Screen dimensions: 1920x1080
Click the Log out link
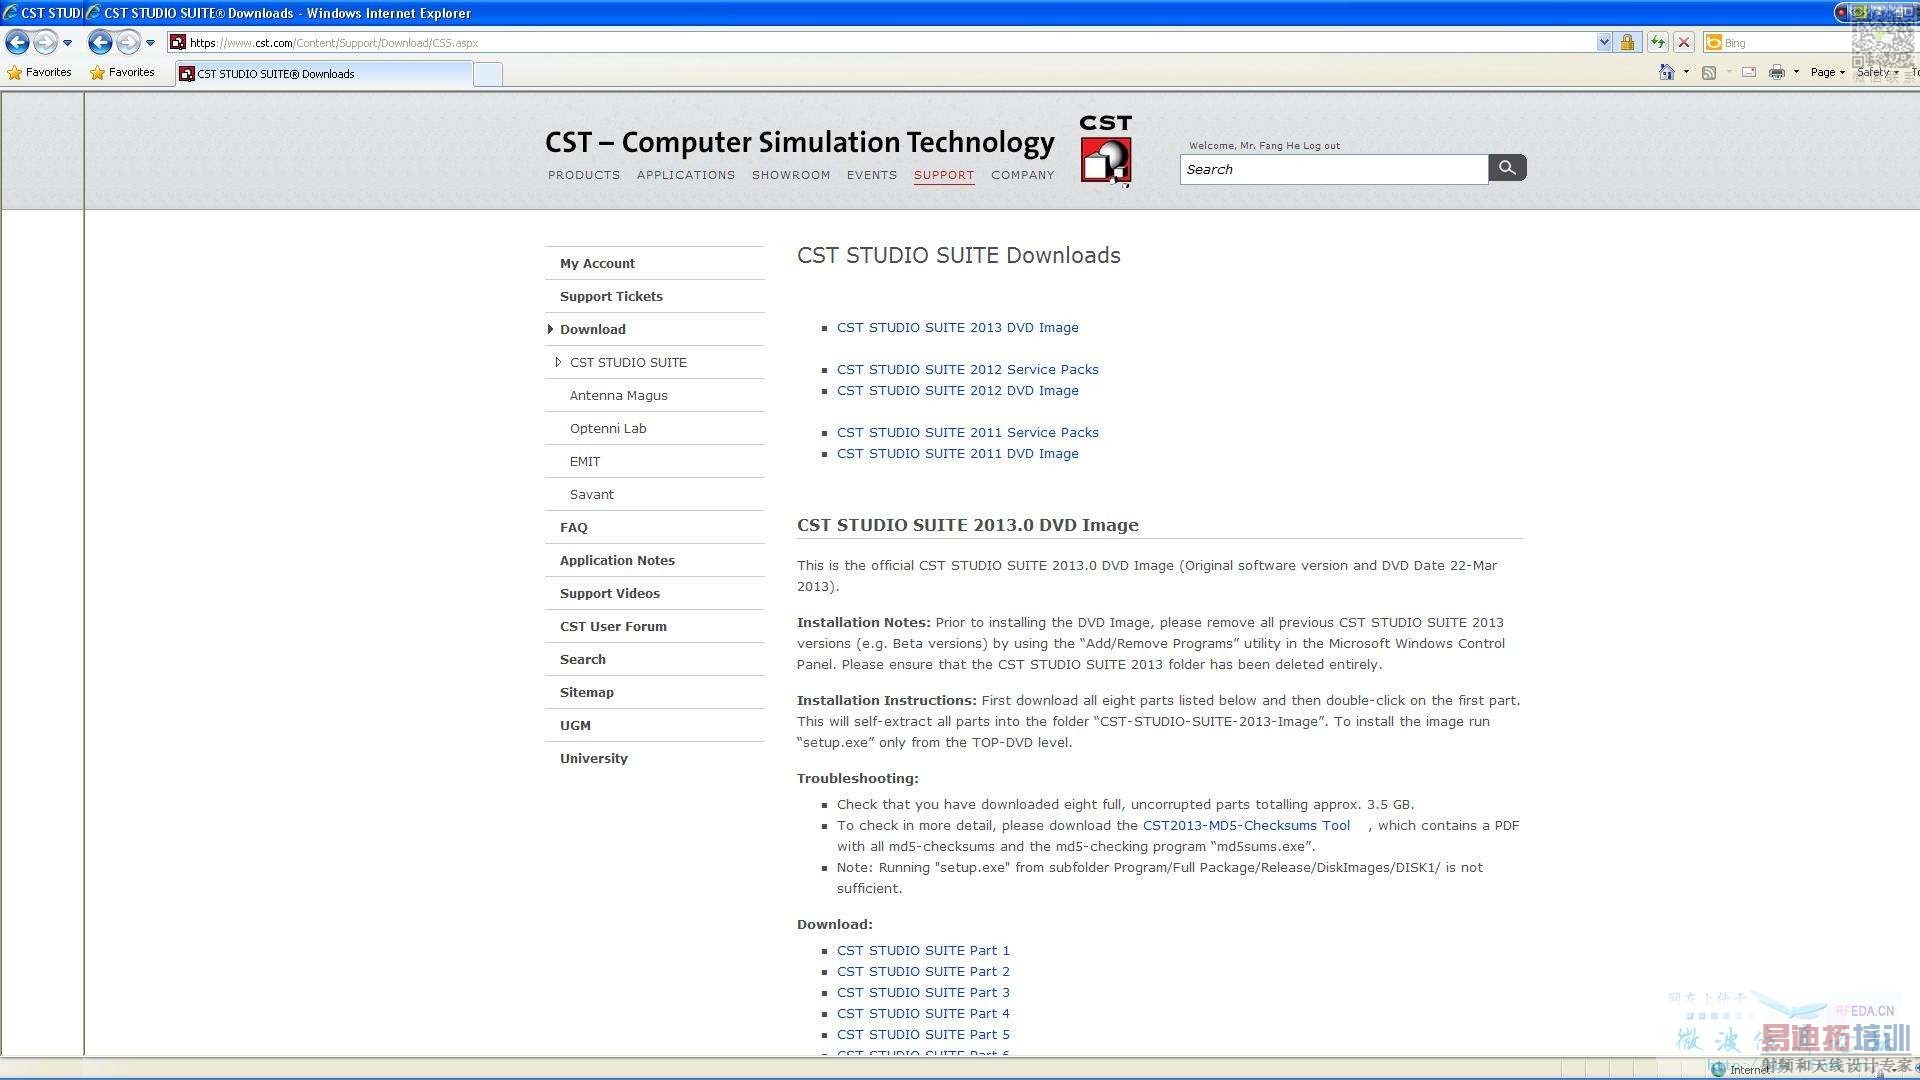coord(1321,146)
